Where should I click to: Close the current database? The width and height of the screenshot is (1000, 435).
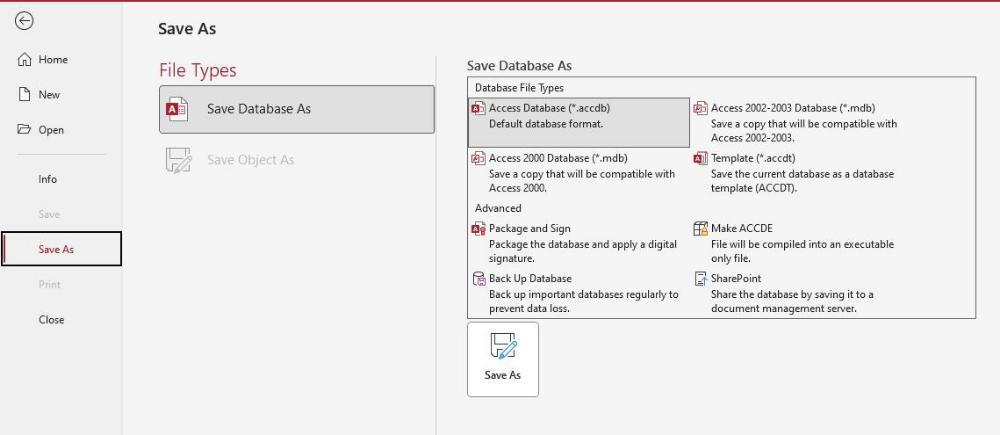pyautogui.click(x=51, y=320)
